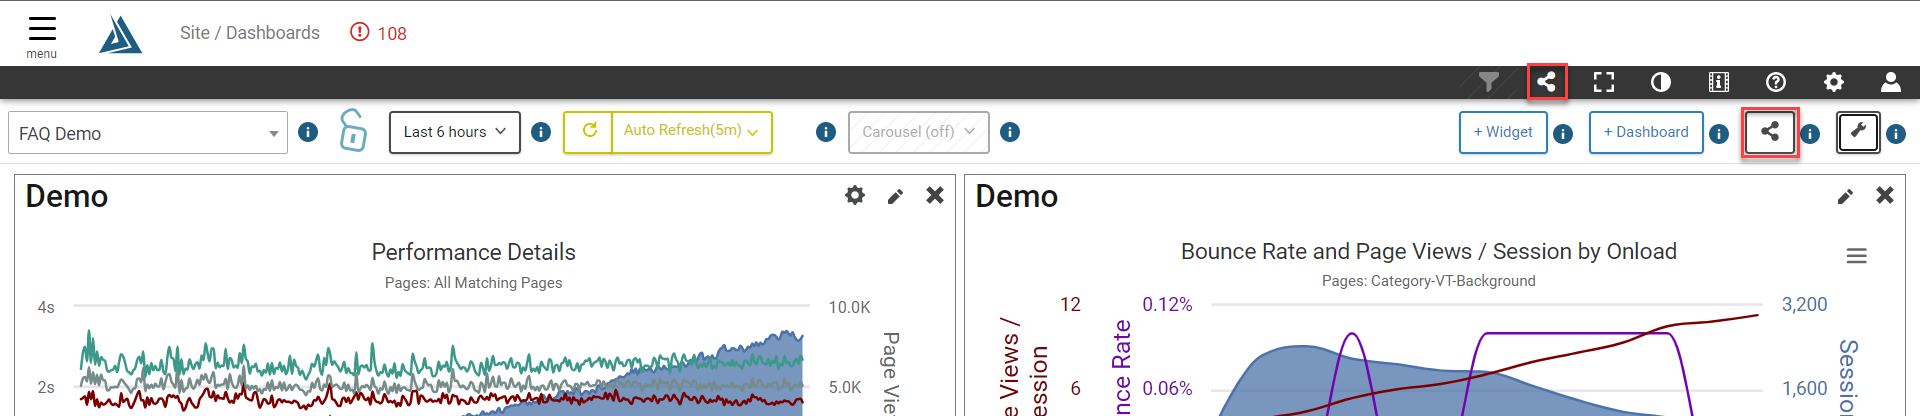The image size is (1920, 416).
Task: Open gear settings on Performance Details widget
Action: 855,195
